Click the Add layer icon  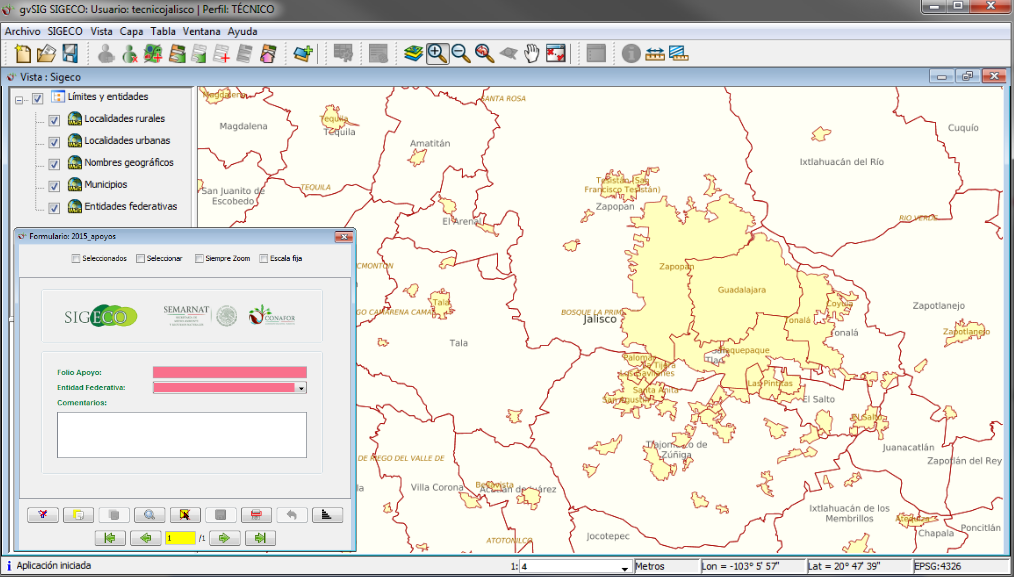point(304,53)
